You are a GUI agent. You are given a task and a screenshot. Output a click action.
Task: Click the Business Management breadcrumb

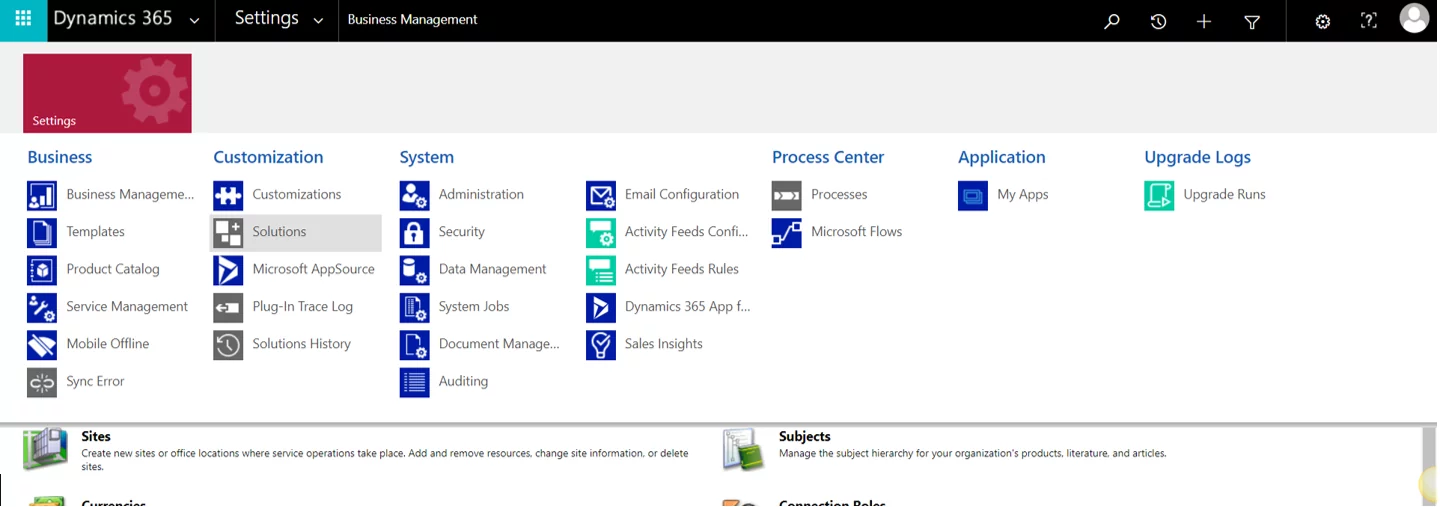coord(412,20)
